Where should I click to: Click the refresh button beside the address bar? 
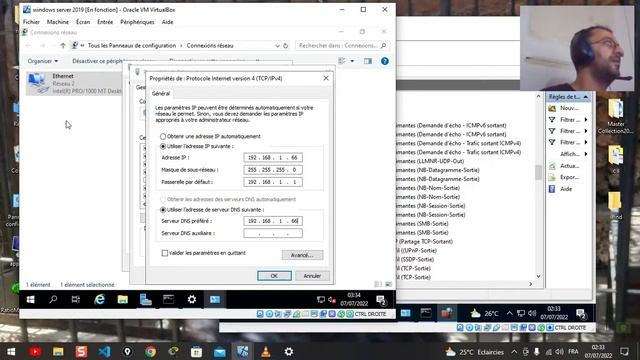pos(286,46)
